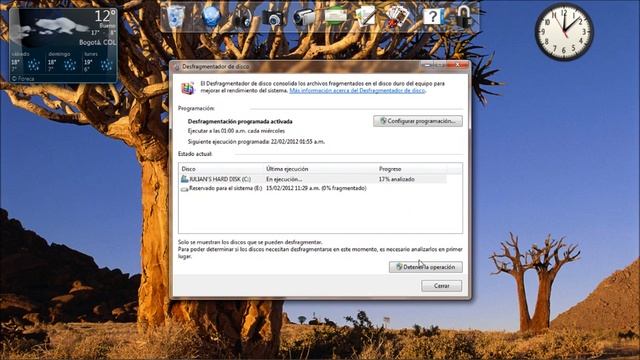Select Reservado para el sistema (E:) drive

pos(222,188)
